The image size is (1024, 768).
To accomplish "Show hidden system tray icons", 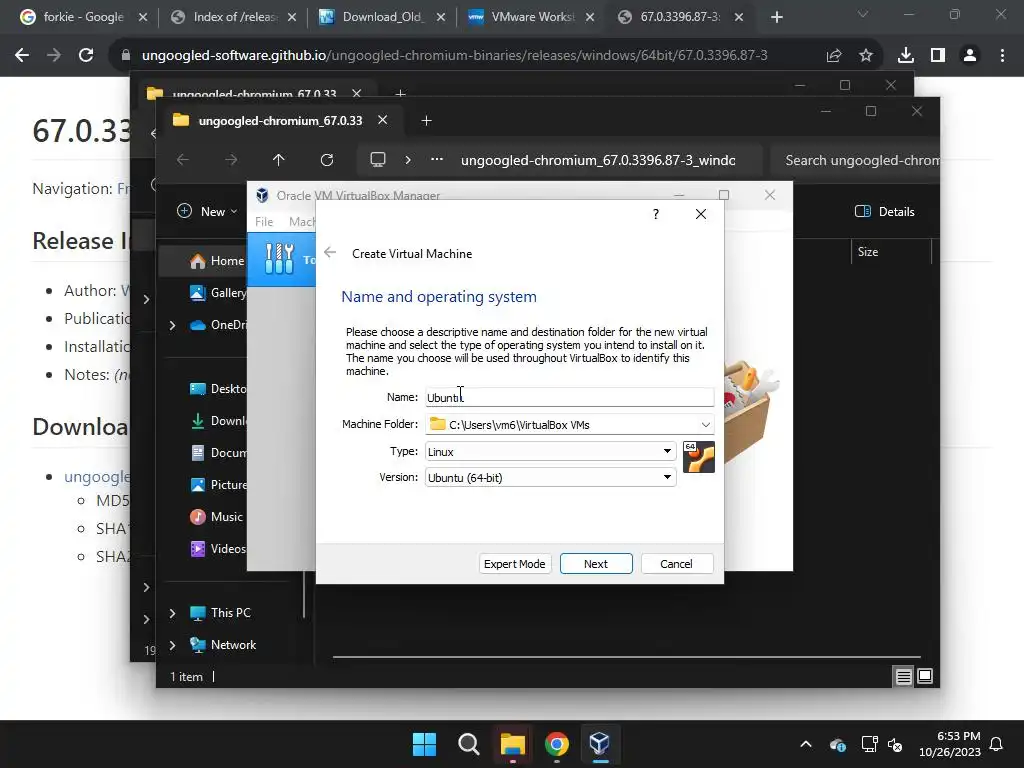I will pyautogui.click(x=806, y=744).
